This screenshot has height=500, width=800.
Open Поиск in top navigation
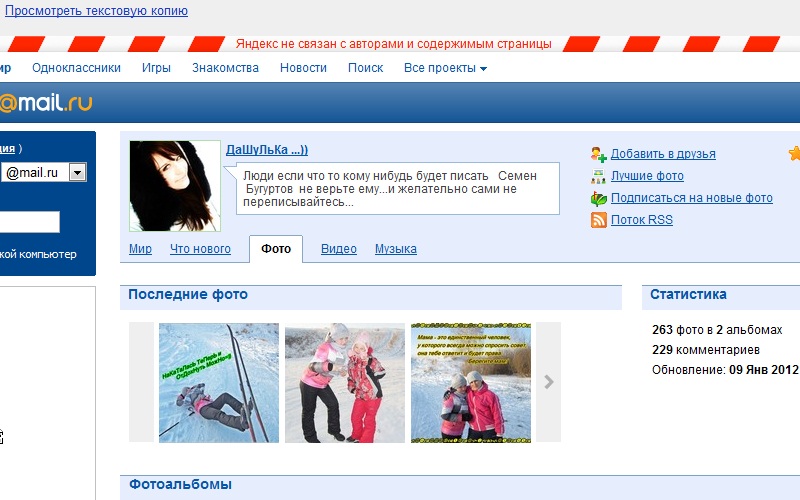pyautogui.click(x=365, y=68)
